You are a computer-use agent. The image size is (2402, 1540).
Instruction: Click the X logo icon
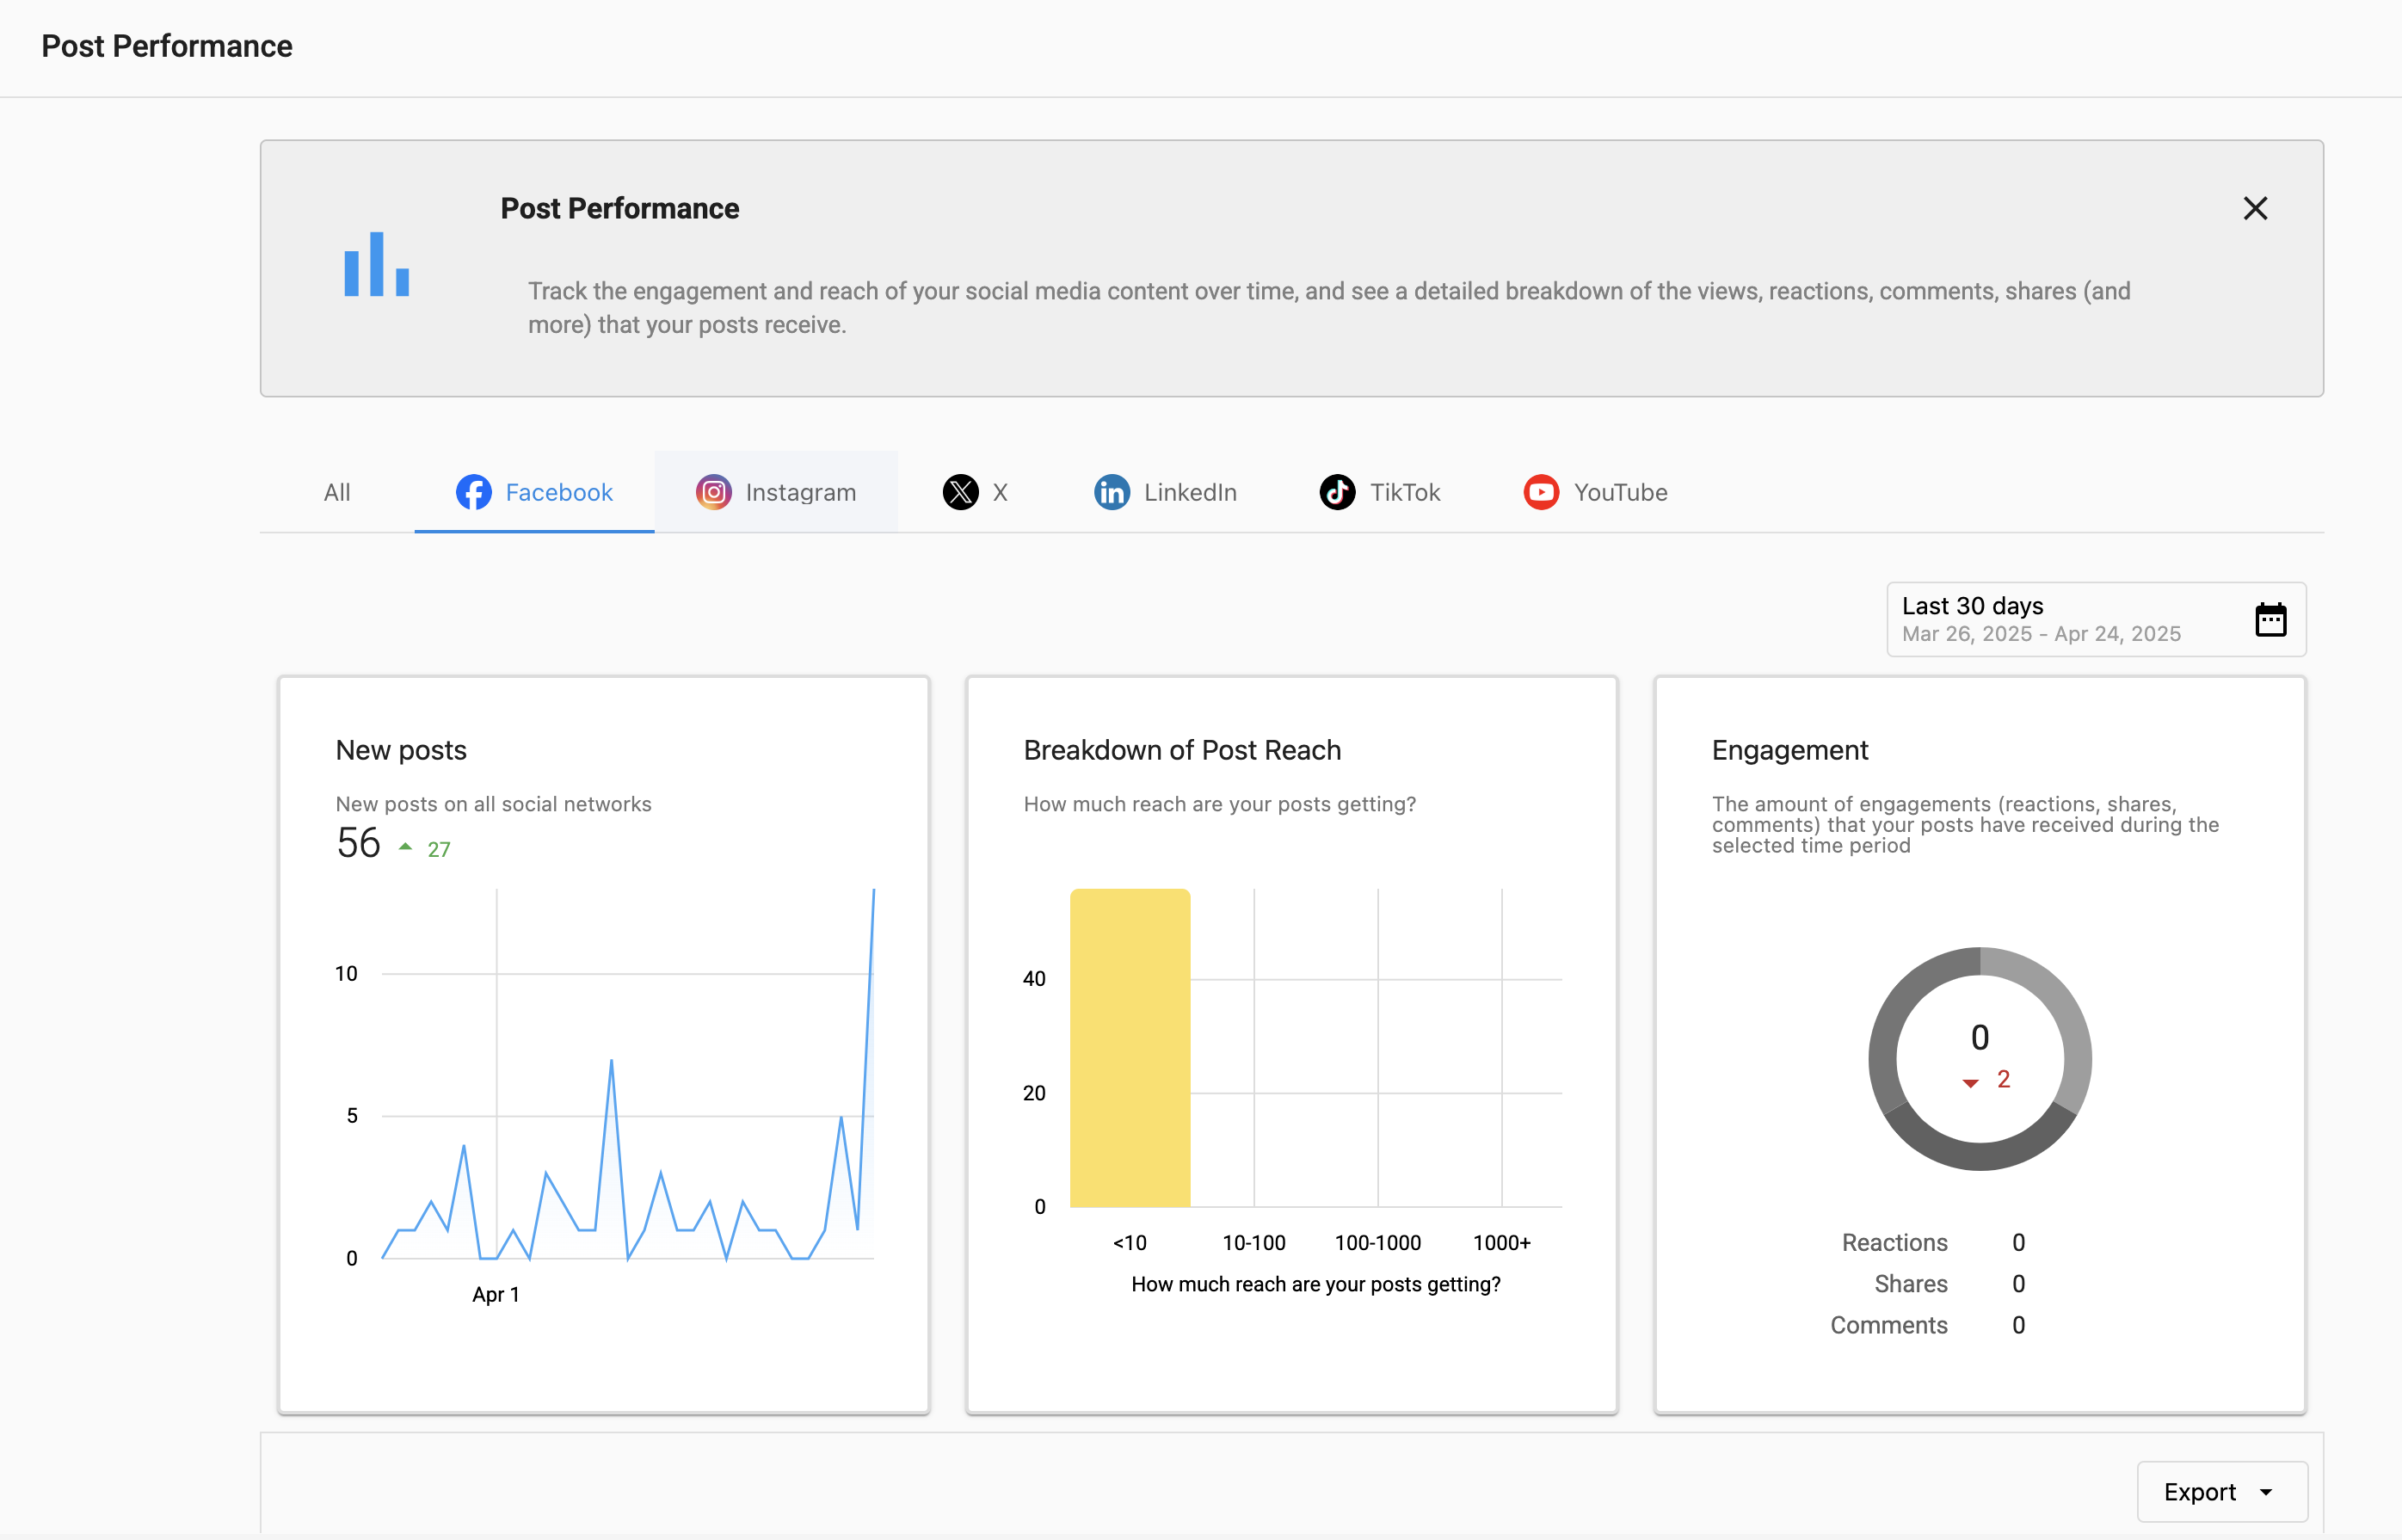pyautogui.click(x=960, y=492)
